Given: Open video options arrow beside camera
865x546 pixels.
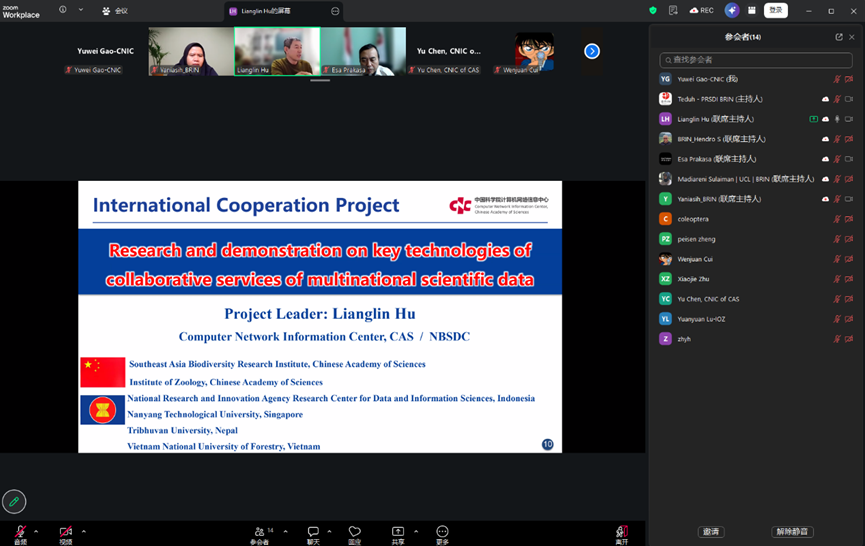Looking at the screenshot, I should click(84, 531).
